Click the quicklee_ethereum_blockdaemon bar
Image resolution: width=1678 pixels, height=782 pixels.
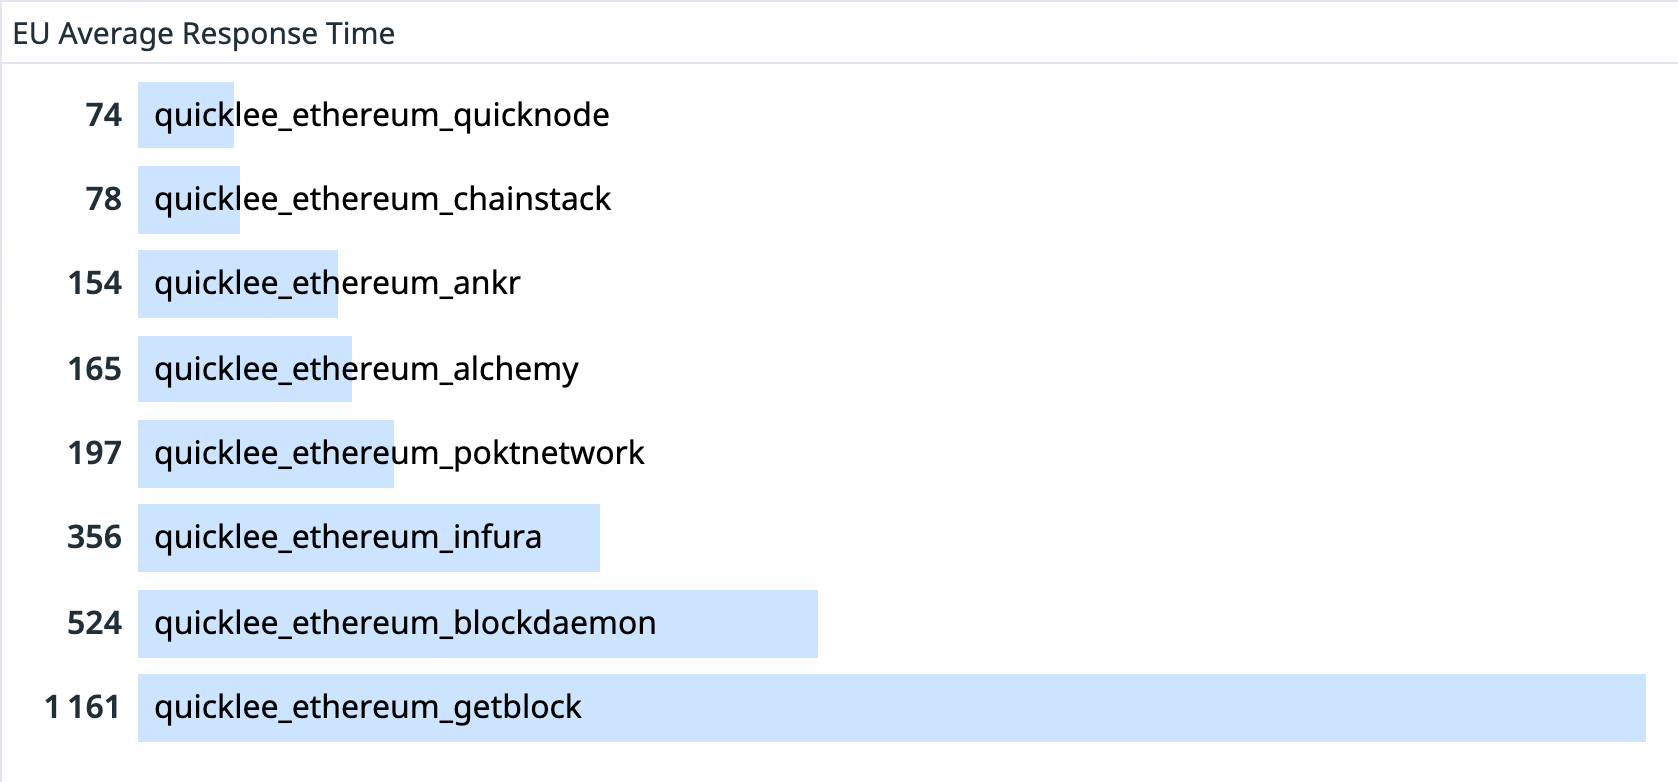coord(478,624)
